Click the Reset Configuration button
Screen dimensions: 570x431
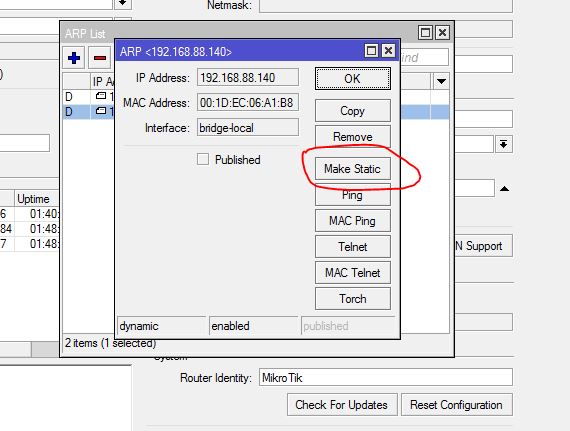tap(457, 404)
